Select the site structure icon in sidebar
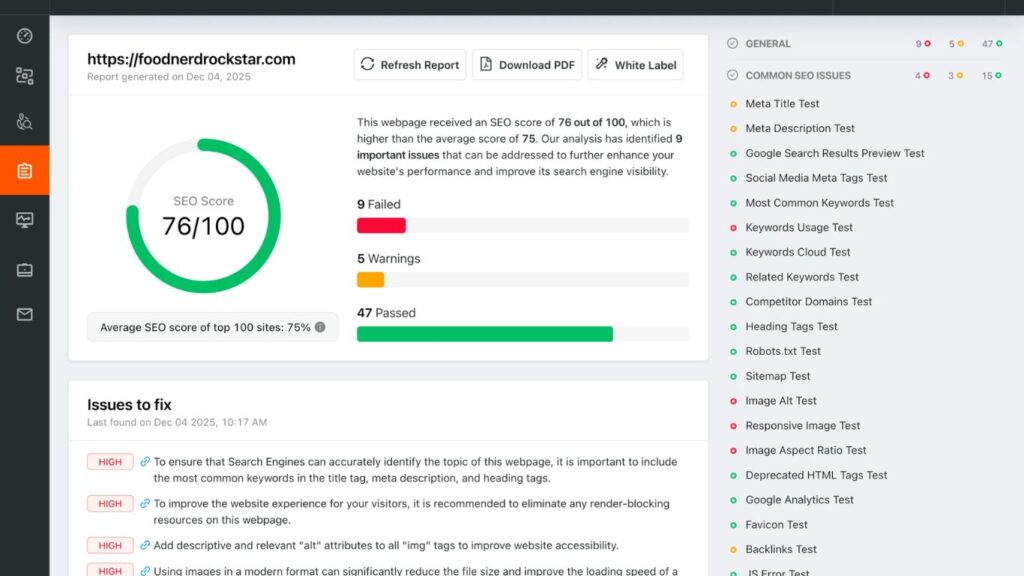This screenshot has height=576, width=1024. [25, 75]
